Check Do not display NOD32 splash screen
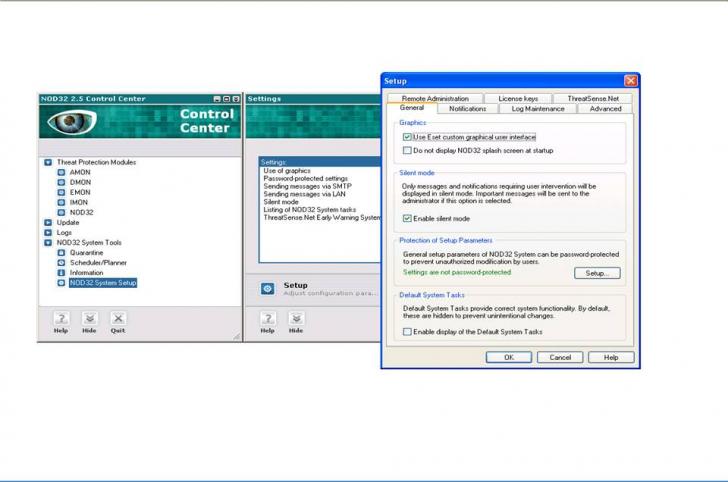 pyautogui.click(x=407, y=150)
